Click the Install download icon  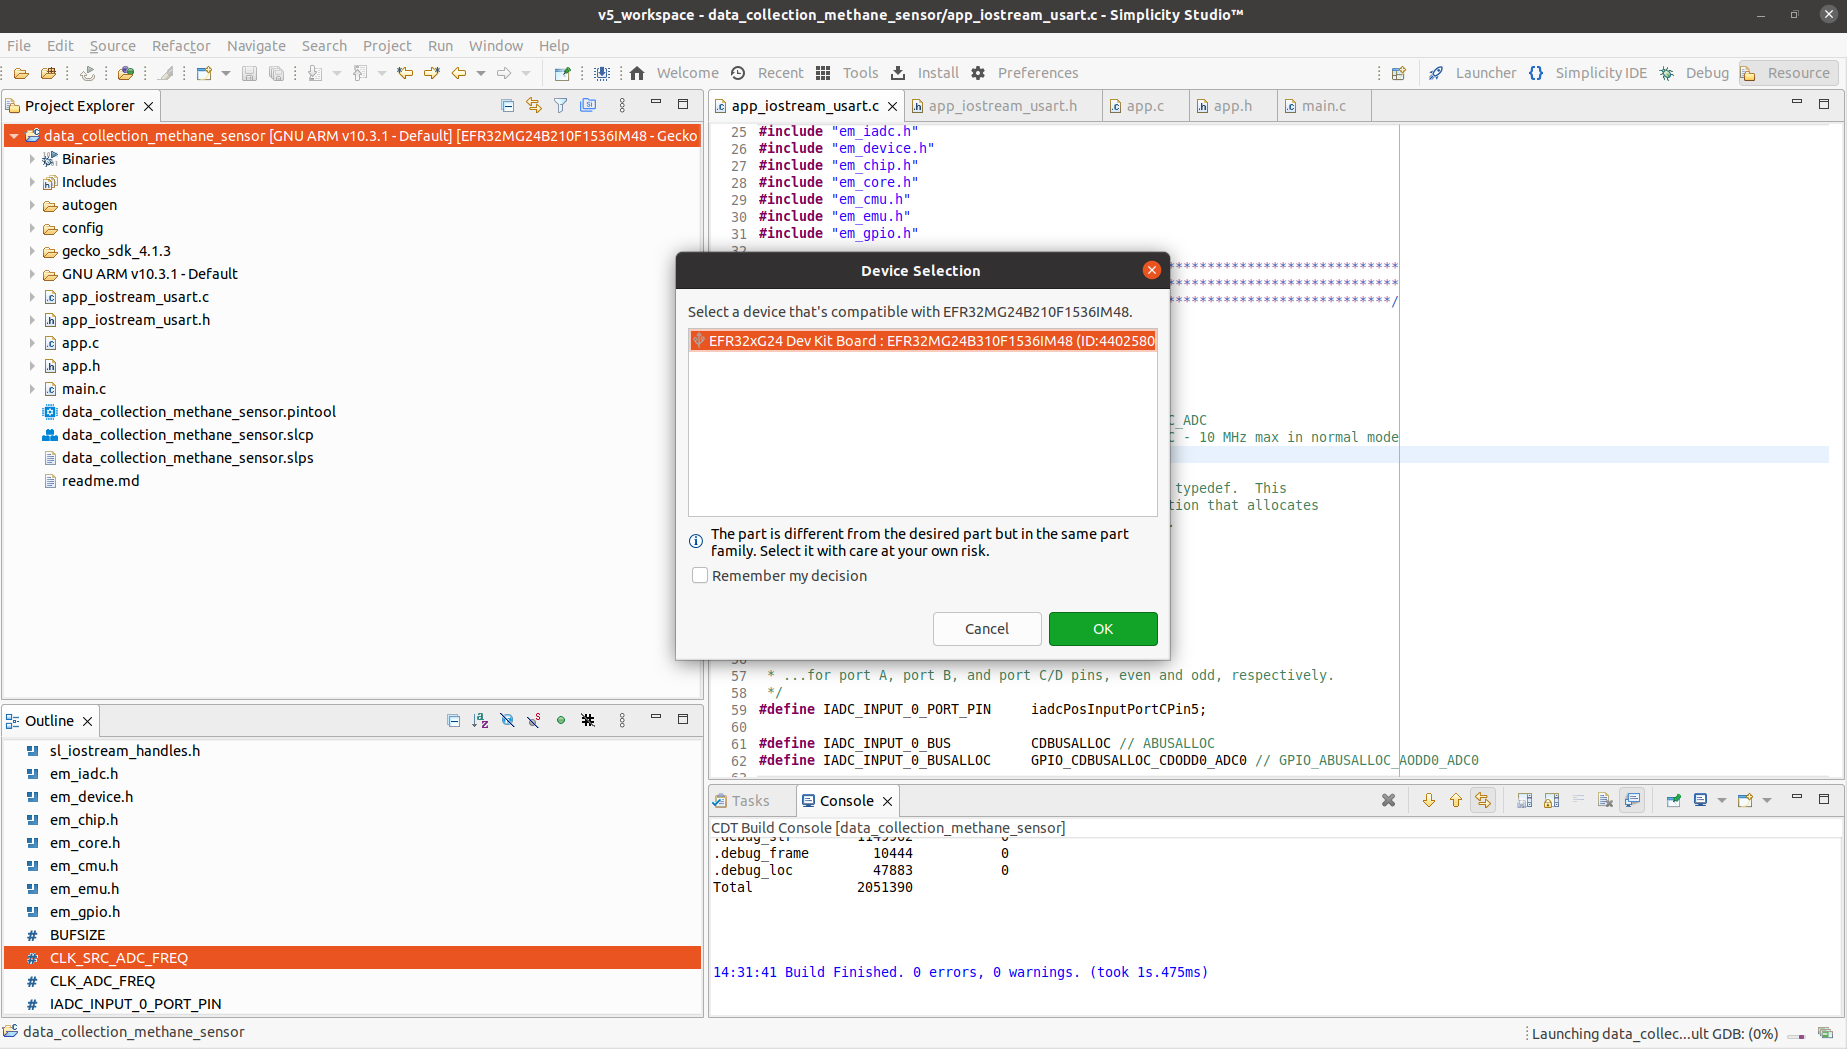898,73
